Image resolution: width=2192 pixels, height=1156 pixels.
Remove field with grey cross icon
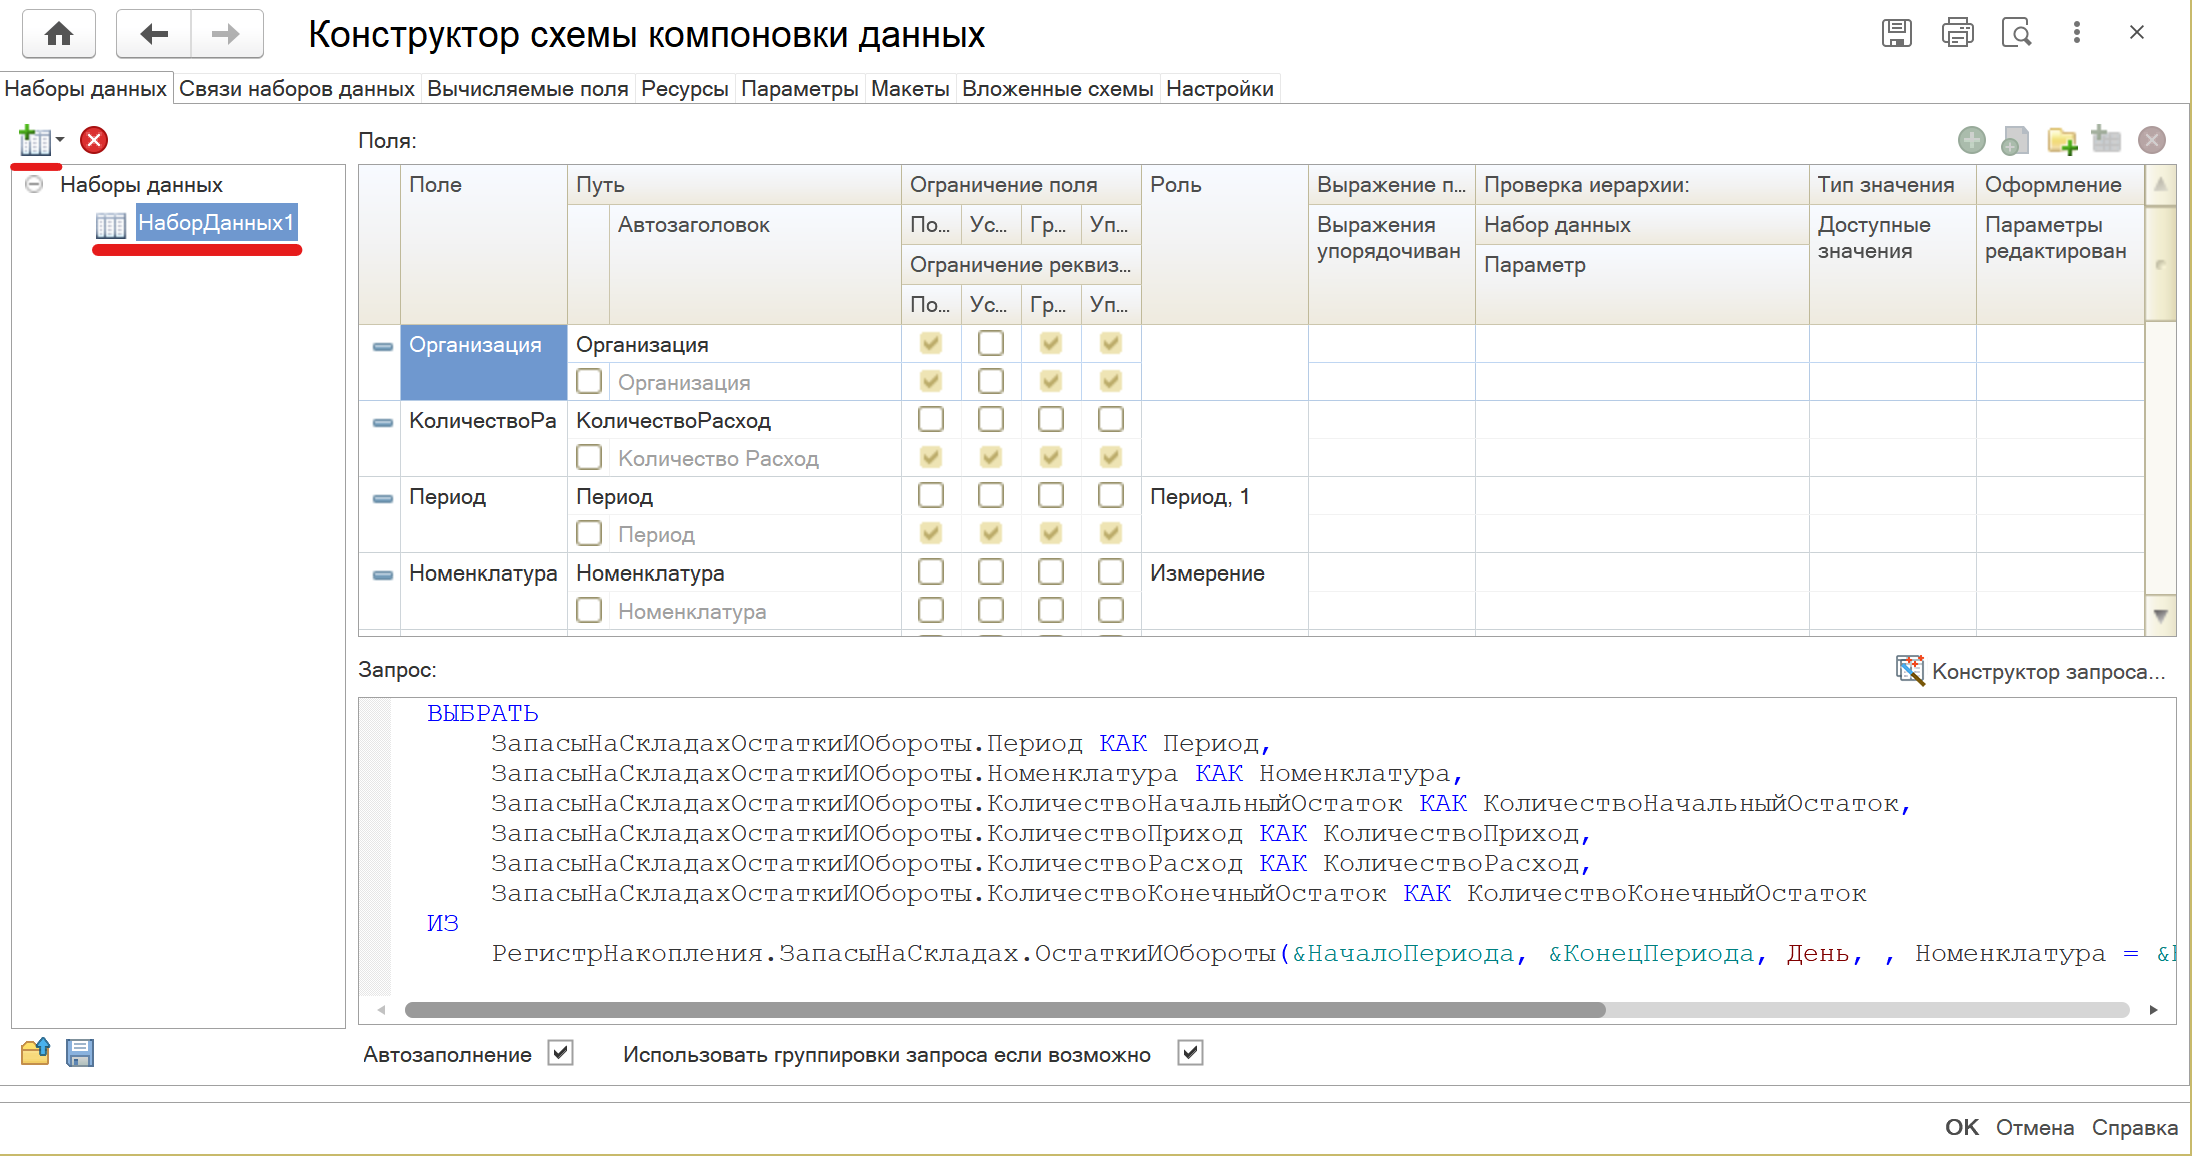[2152, 140]
